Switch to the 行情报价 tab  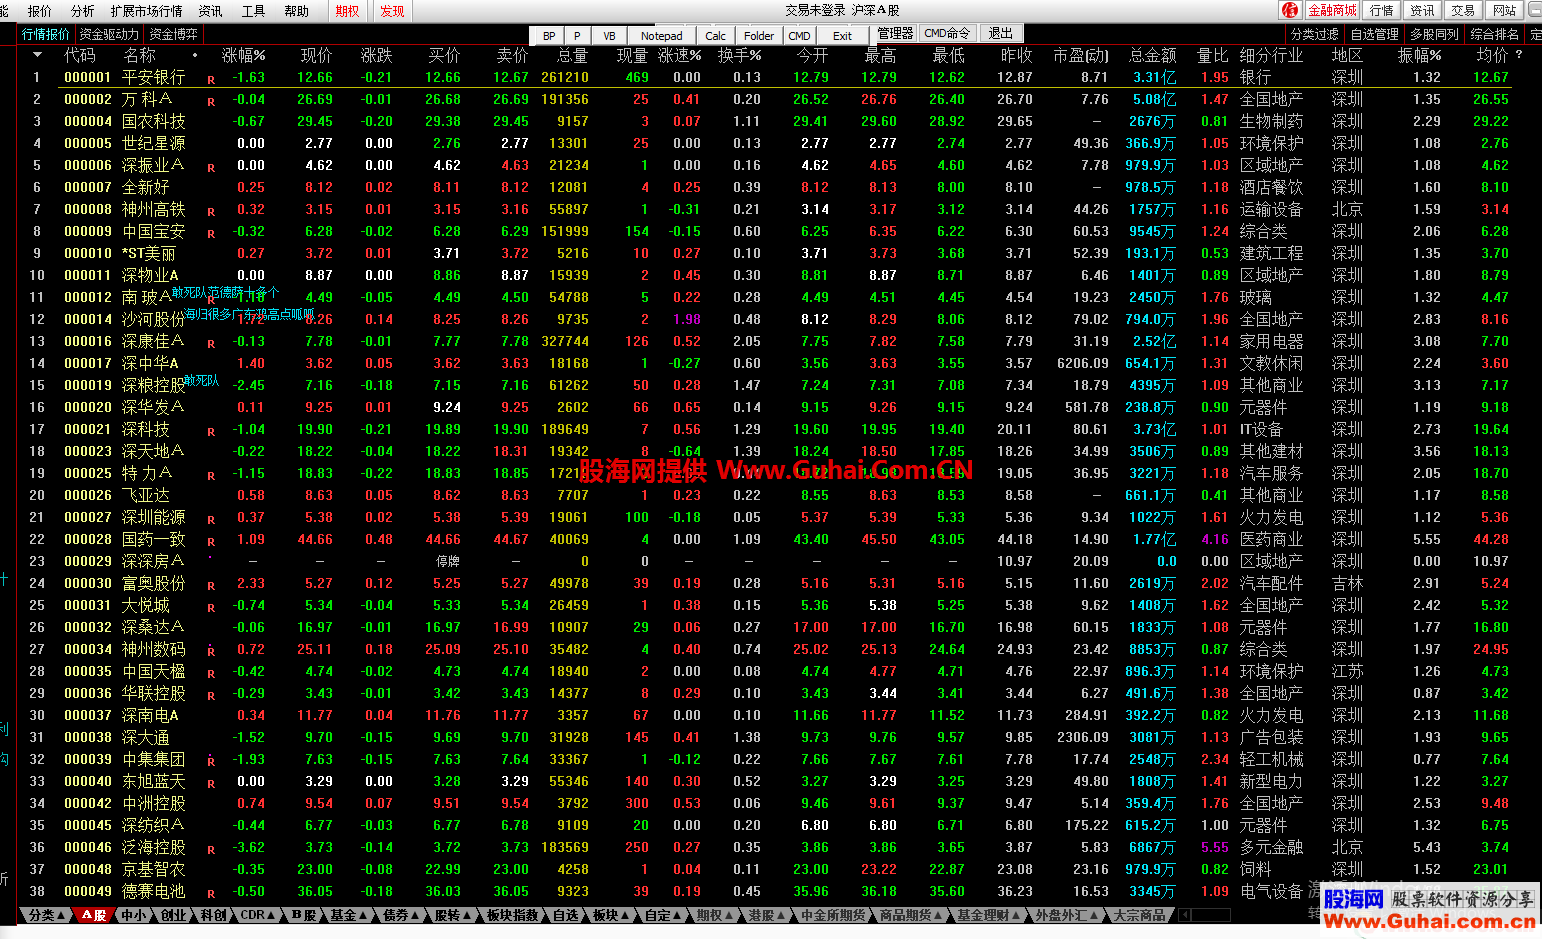(47, 34)
